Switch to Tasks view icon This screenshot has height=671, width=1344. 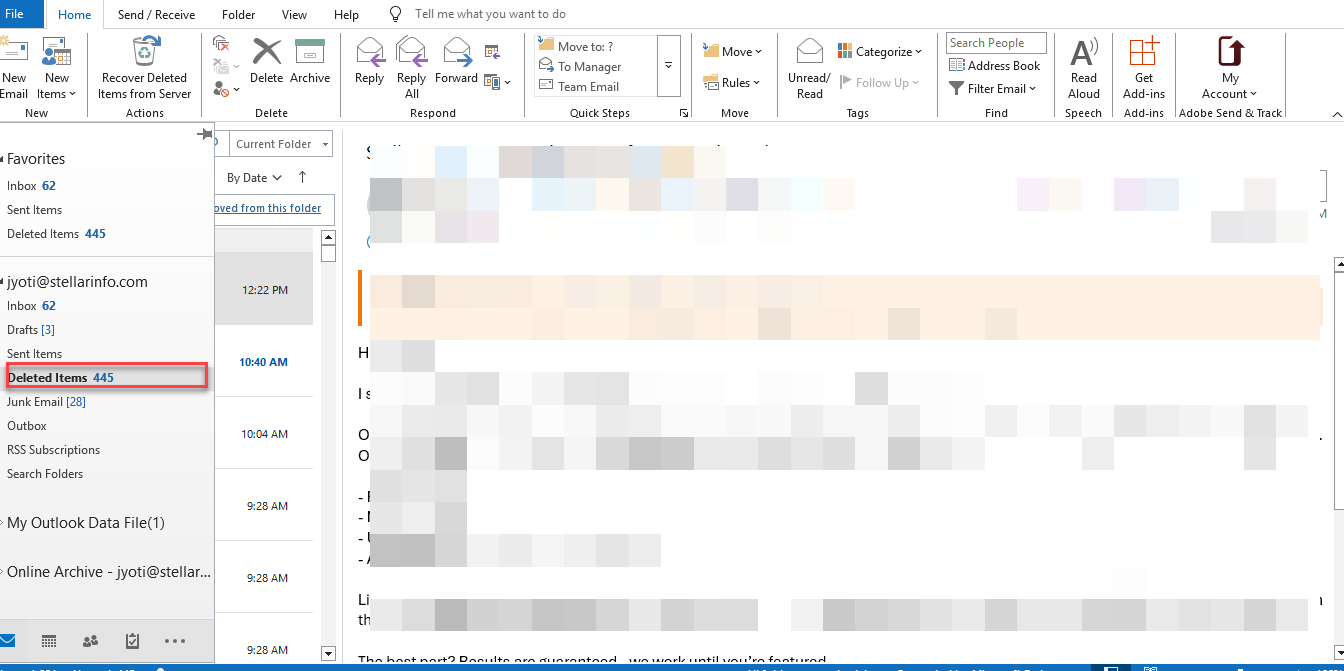pos(132,641)
